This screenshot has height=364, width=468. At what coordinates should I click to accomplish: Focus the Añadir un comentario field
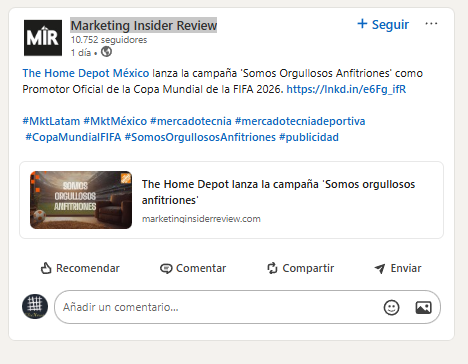247,307
